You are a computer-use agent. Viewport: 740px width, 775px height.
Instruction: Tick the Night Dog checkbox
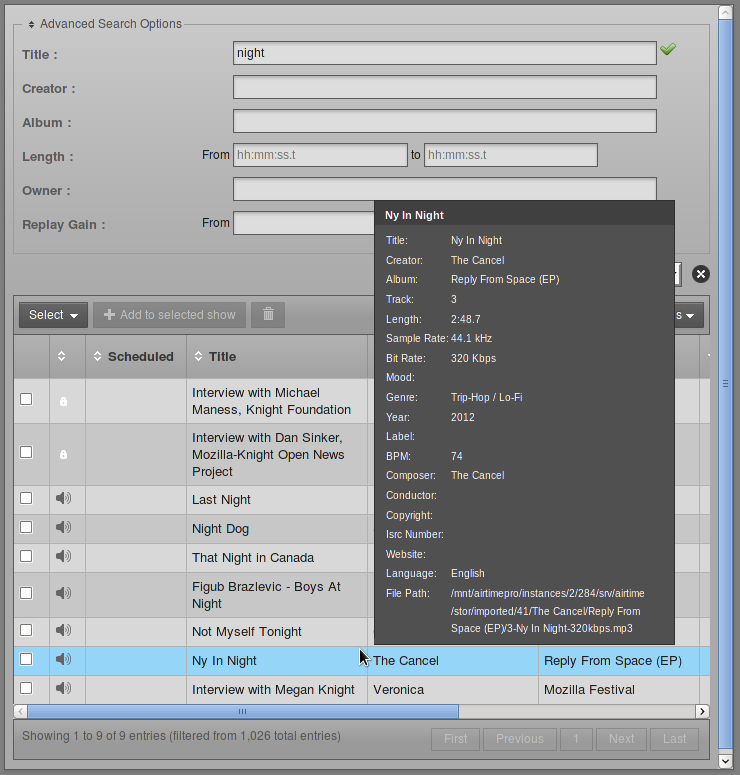pos(26,527)
